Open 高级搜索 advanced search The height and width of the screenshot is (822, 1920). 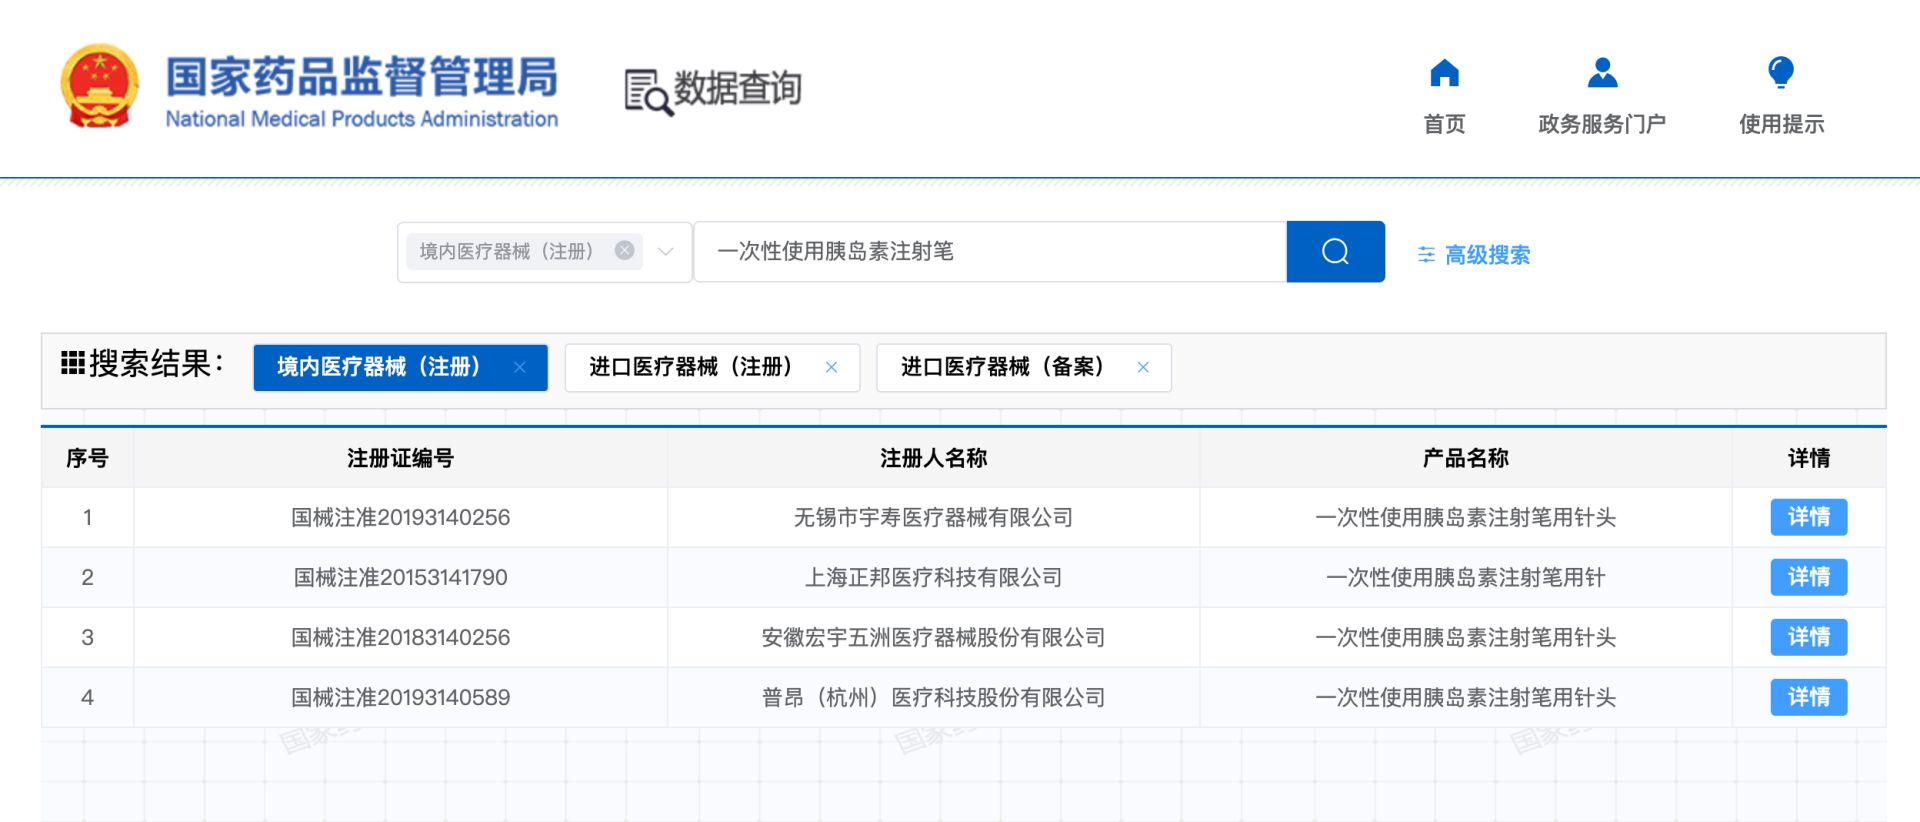(x=1487, y=255)
